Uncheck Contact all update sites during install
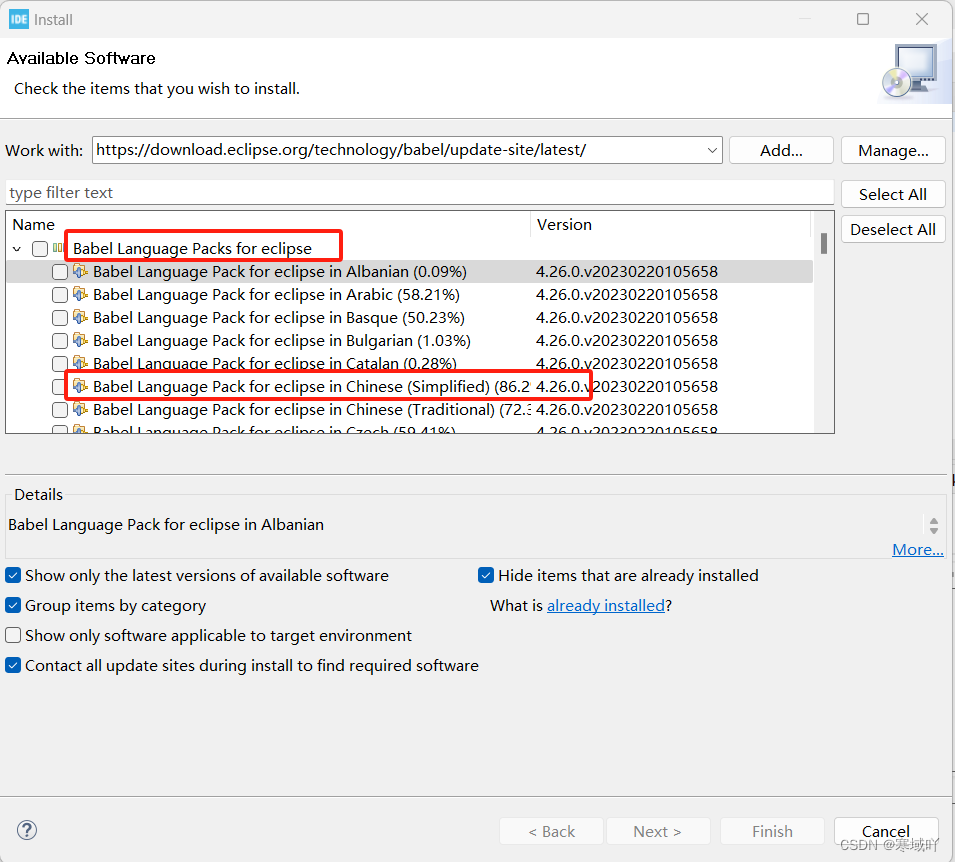 coord(13,665)
